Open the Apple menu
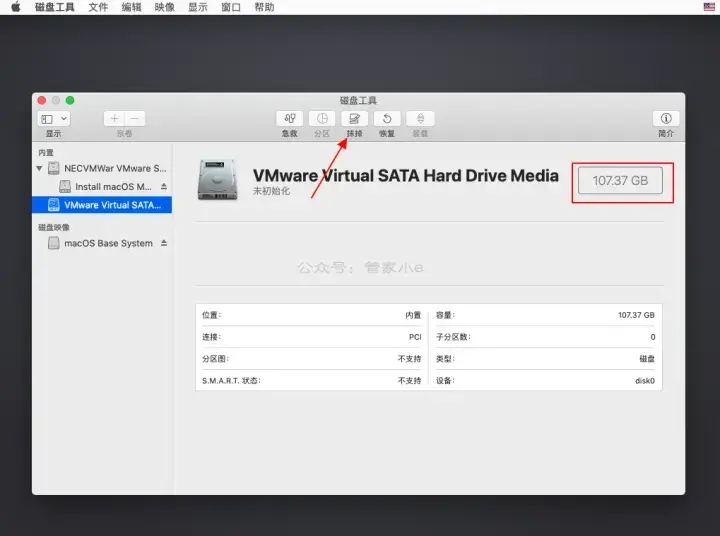 coord(16,7)
